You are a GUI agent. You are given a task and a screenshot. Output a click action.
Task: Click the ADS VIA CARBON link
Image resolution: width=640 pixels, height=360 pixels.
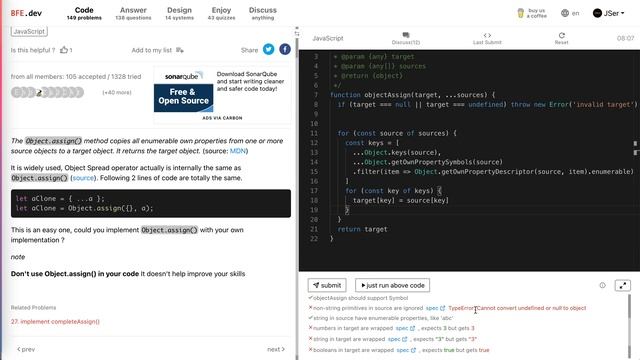(x=222, y=118)
